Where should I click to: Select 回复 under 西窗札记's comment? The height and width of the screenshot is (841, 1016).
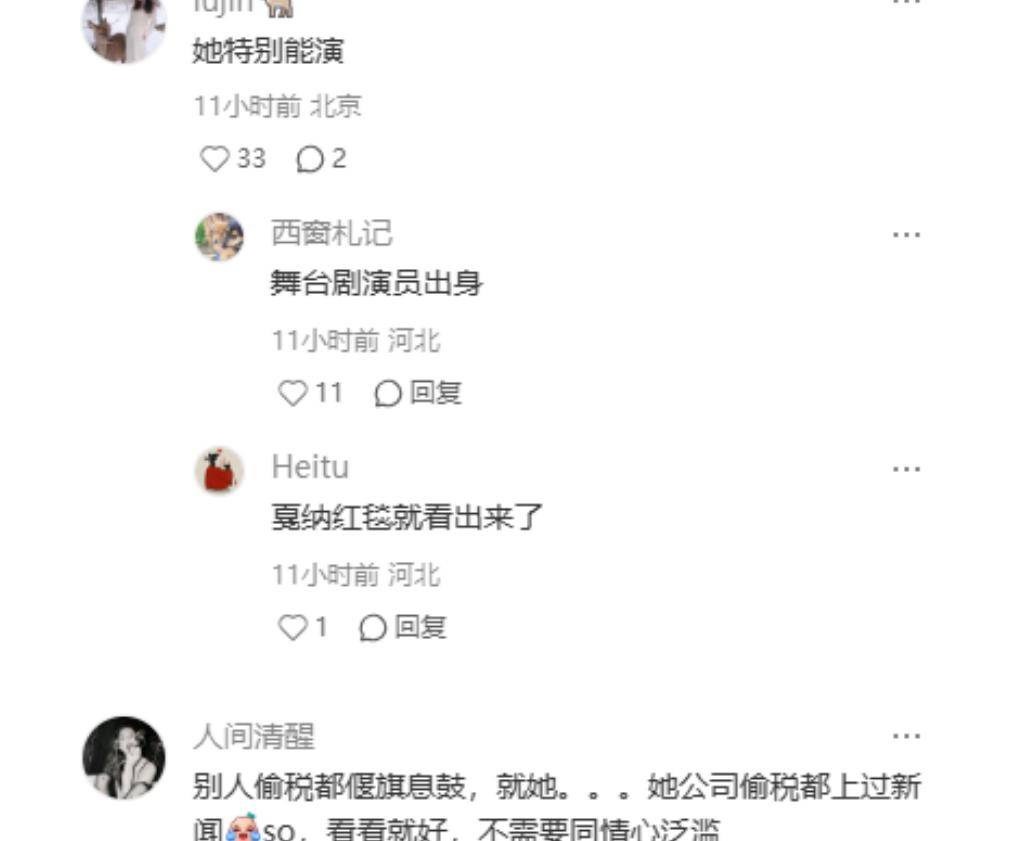435,393
